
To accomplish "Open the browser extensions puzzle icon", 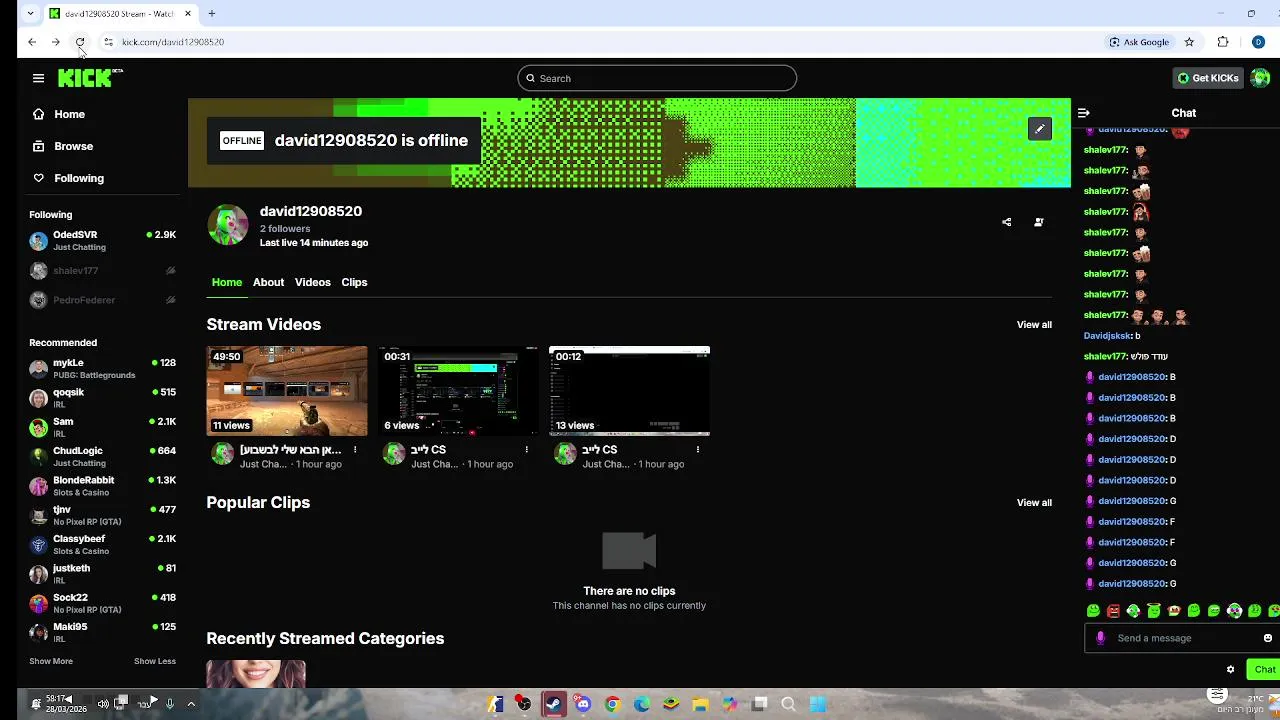I will click(1223, 42).
